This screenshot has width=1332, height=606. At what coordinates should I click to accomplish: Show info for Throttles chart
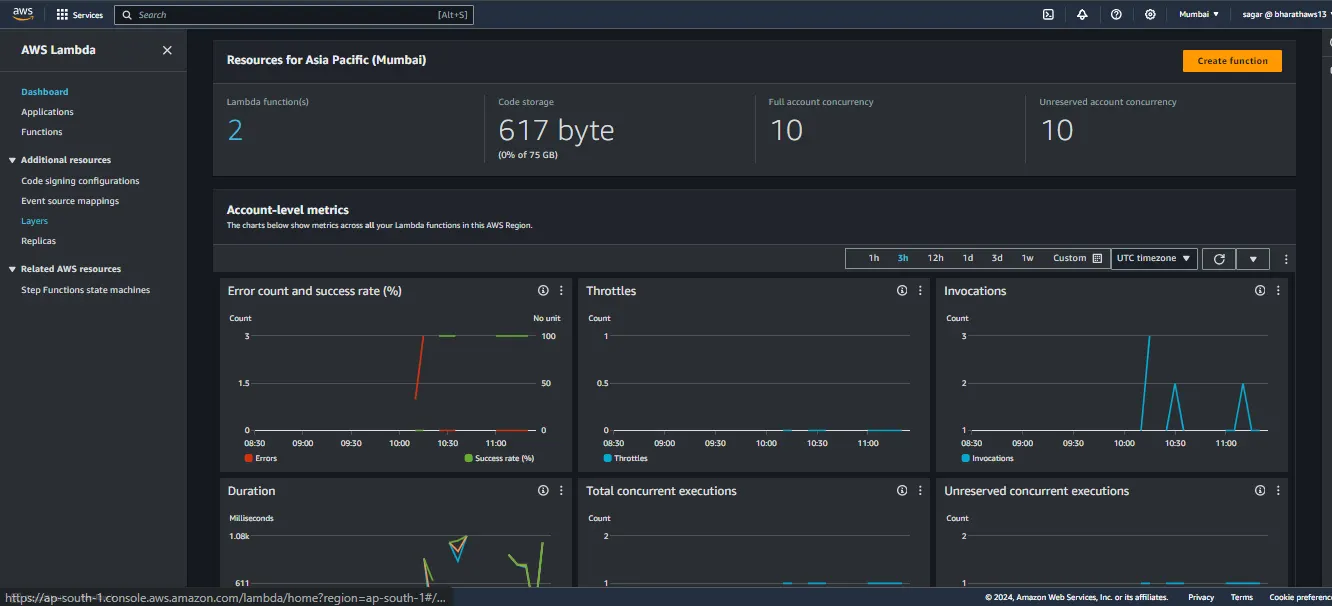[902, 291]
